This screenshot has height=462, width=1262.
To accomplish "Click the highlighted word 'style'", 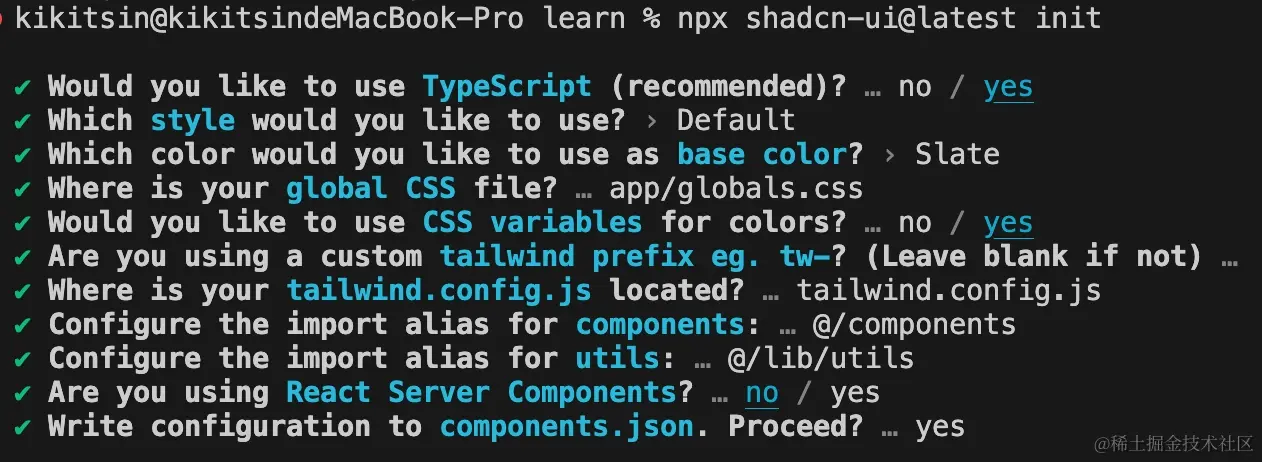I will [x=192, y=121].
